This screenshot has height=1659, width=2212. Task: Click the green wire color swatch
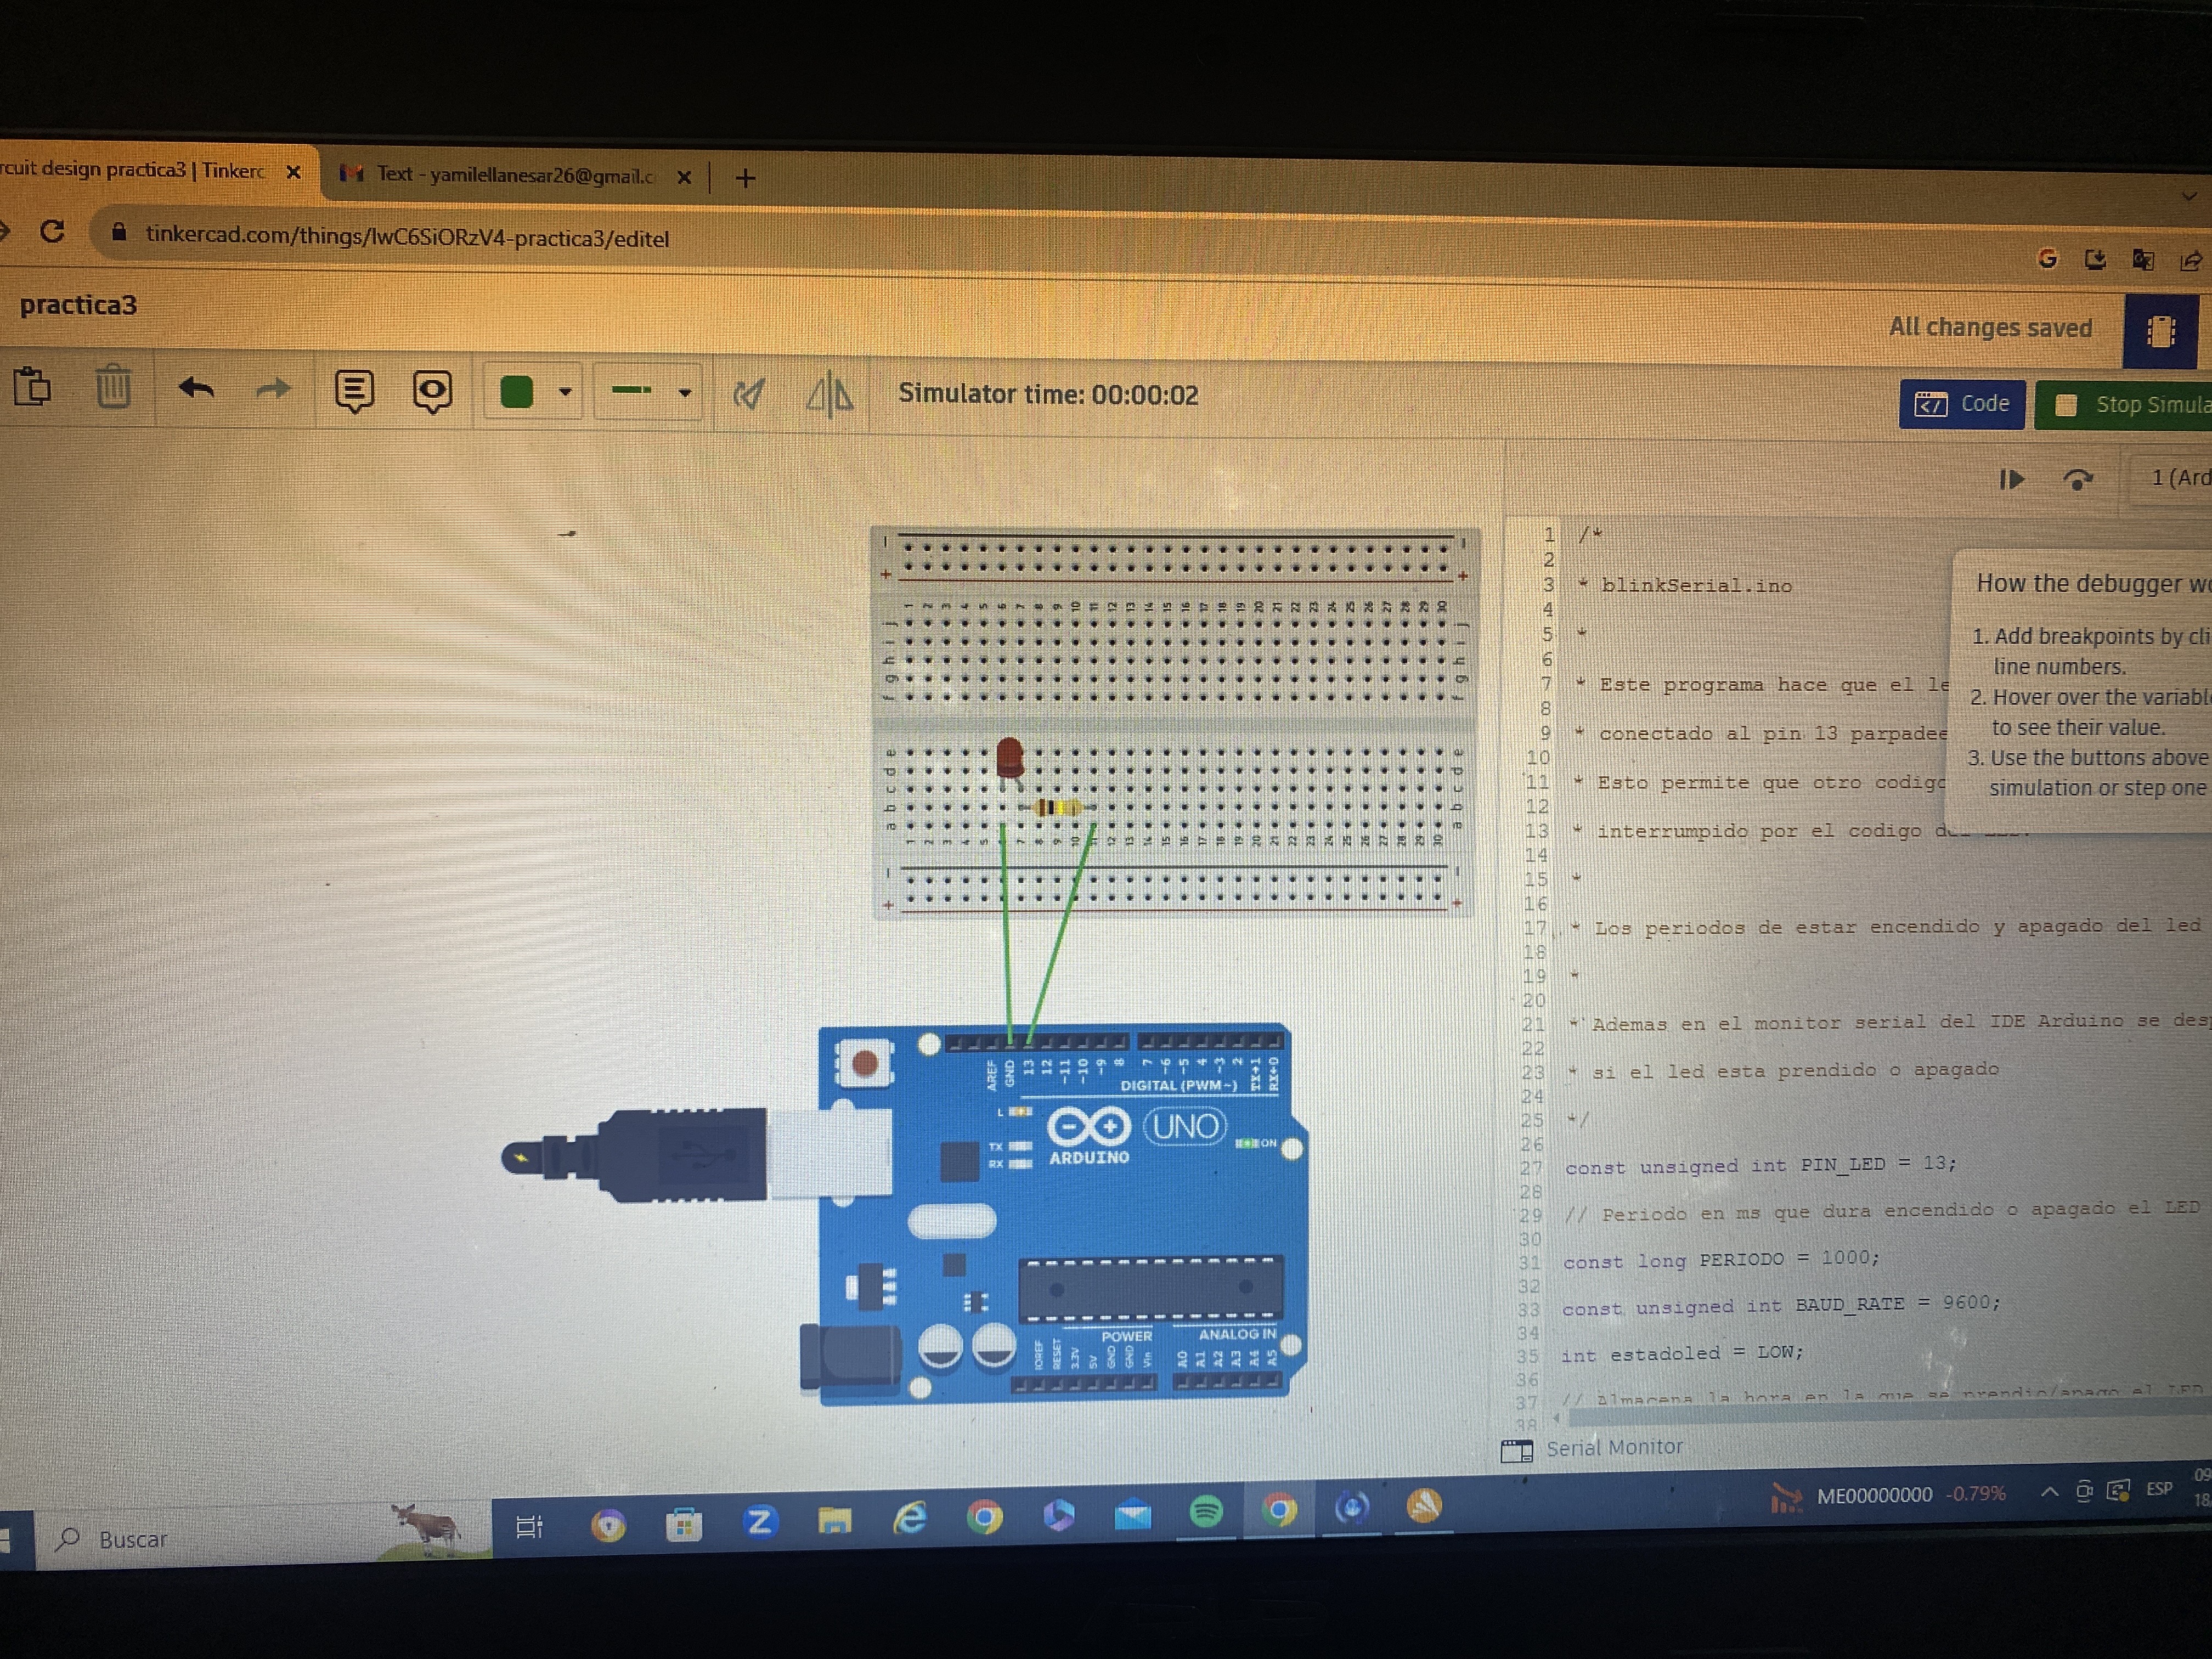pyautogui.click(x=516, y=391)
